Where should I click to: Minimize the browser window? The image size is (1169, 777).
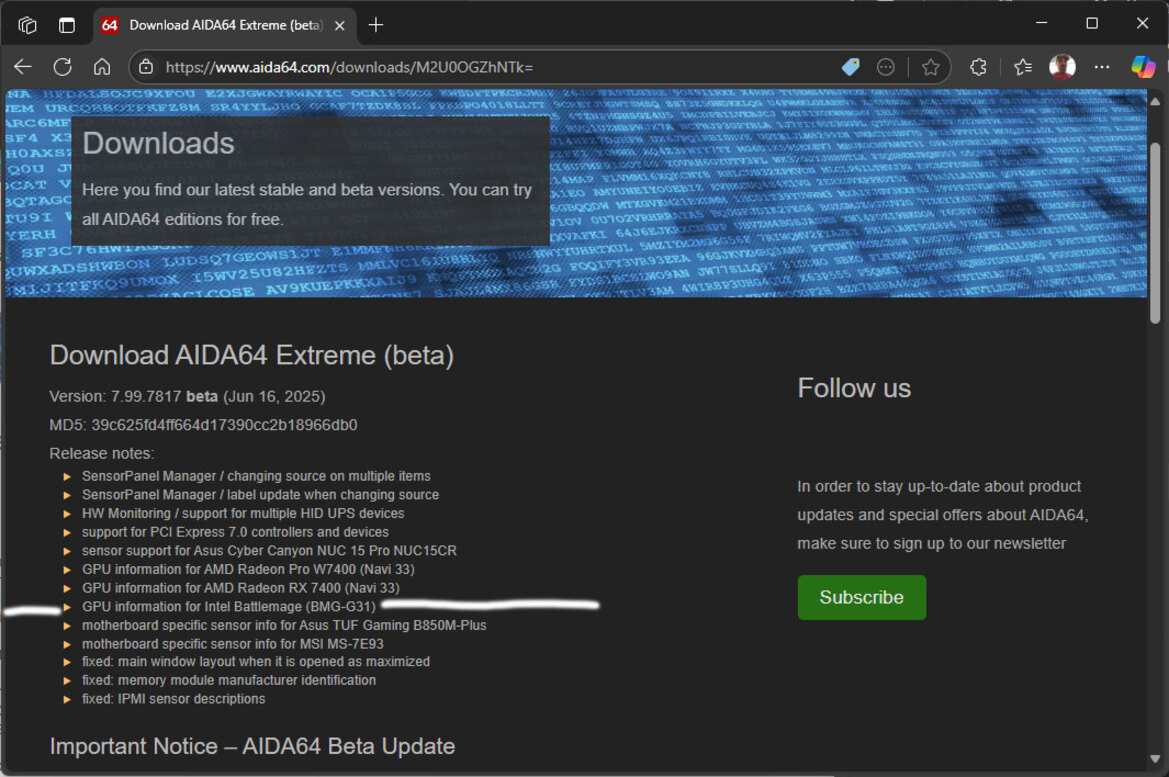click(1042, 23)
